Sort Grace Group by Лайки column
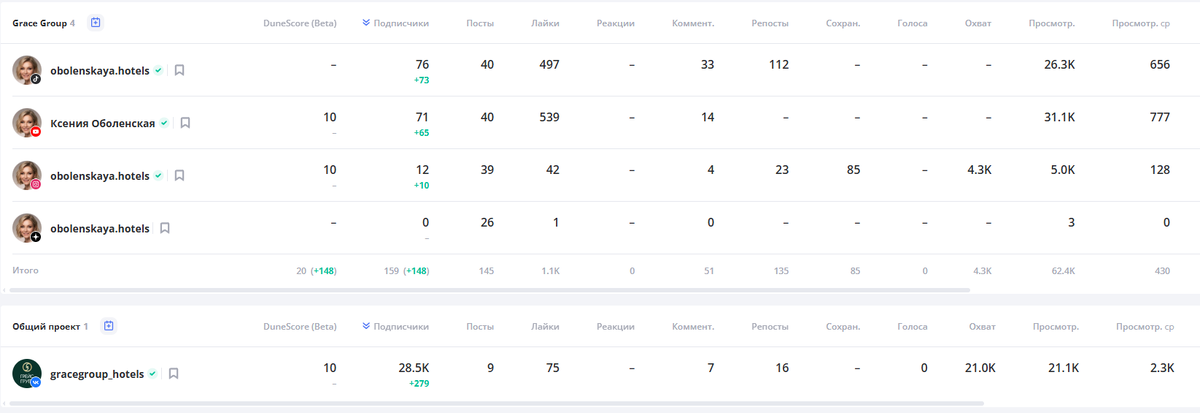 545,22
